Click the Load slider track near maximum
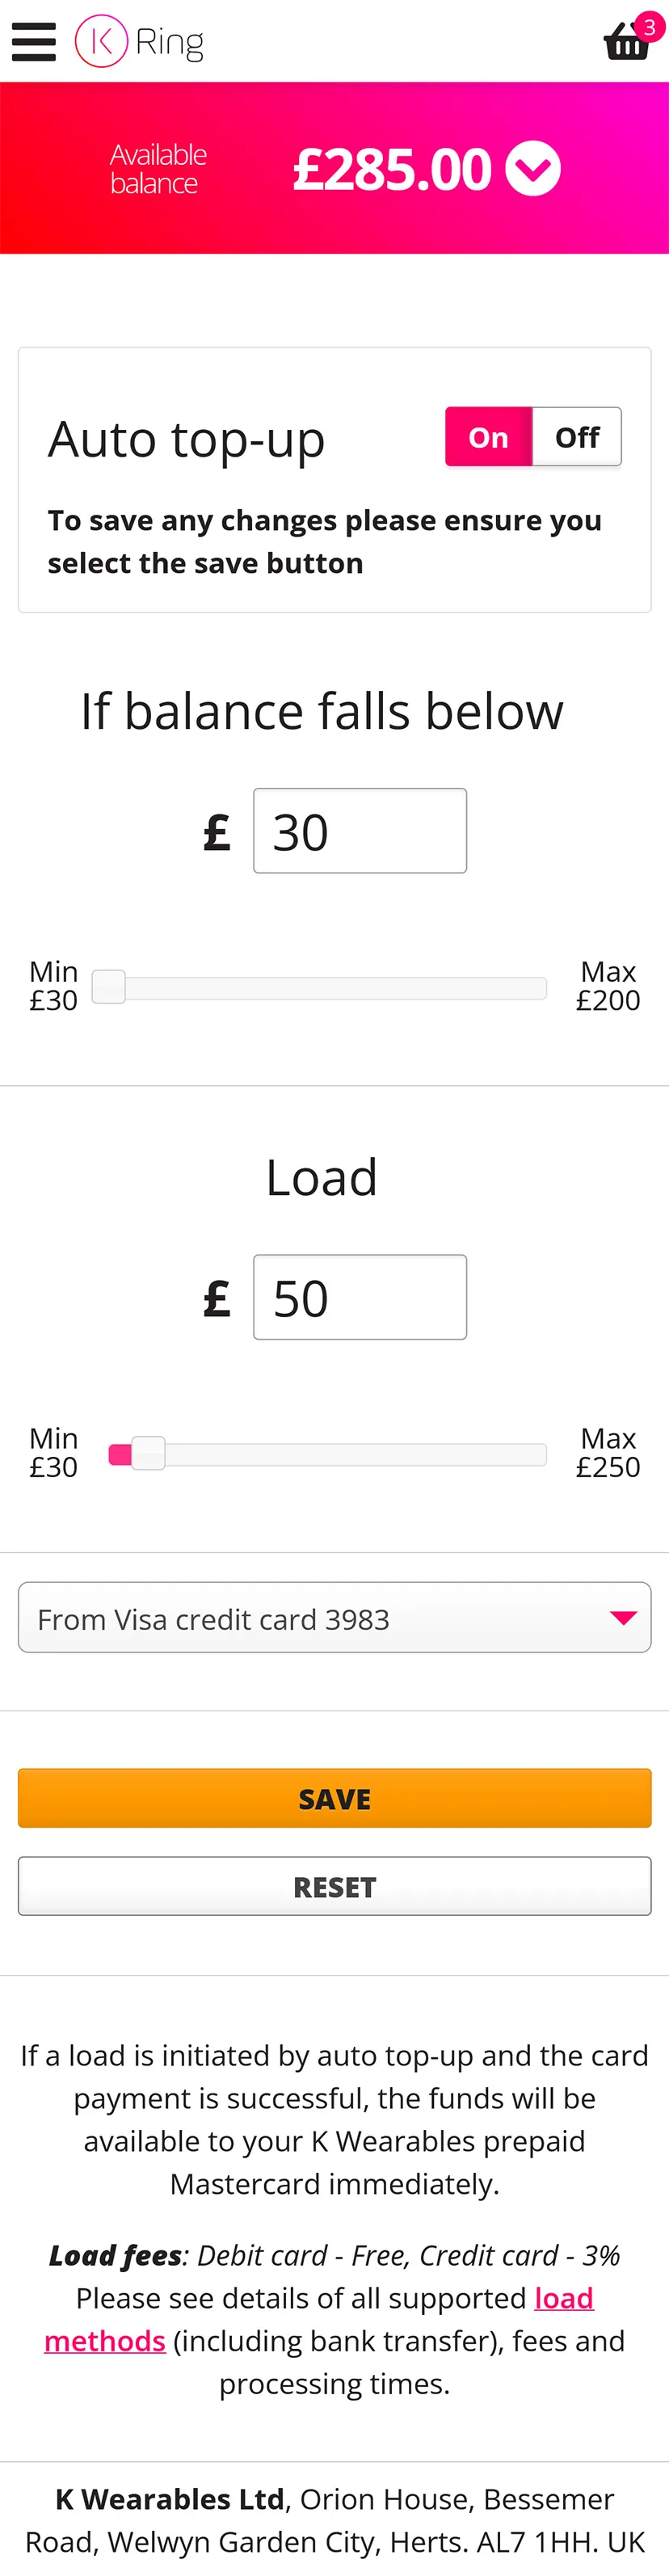 point(530,1454)
